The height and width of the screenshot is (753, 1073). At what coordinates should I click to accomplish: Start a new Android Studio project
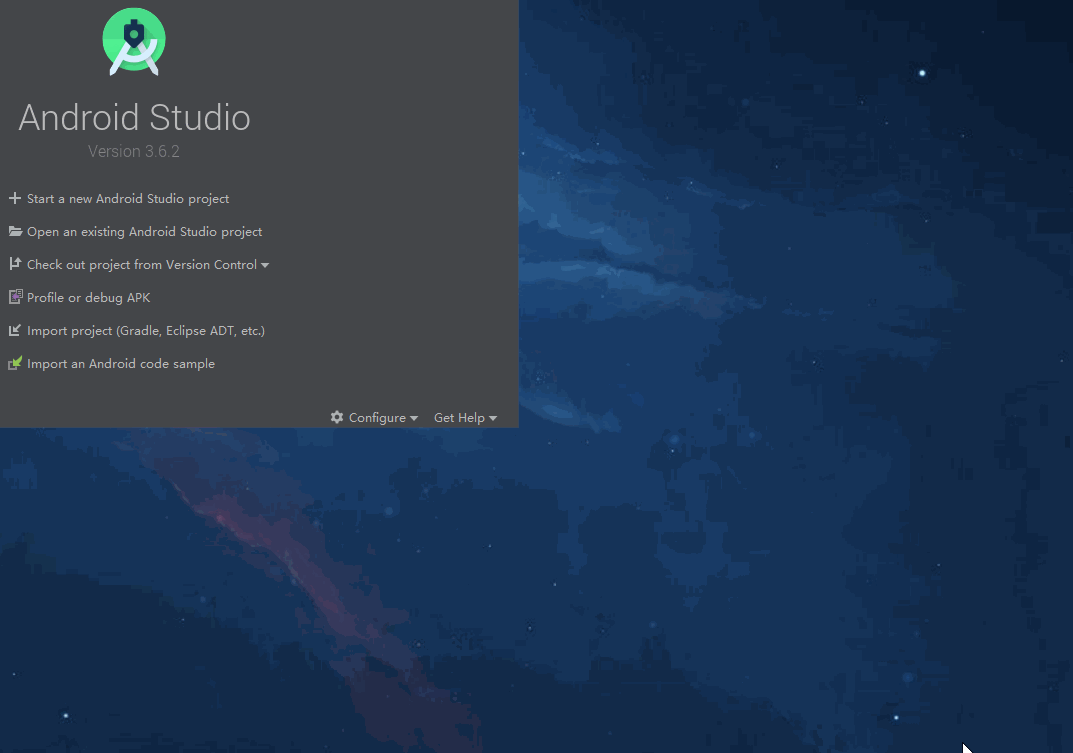click(x=128, y=199)
